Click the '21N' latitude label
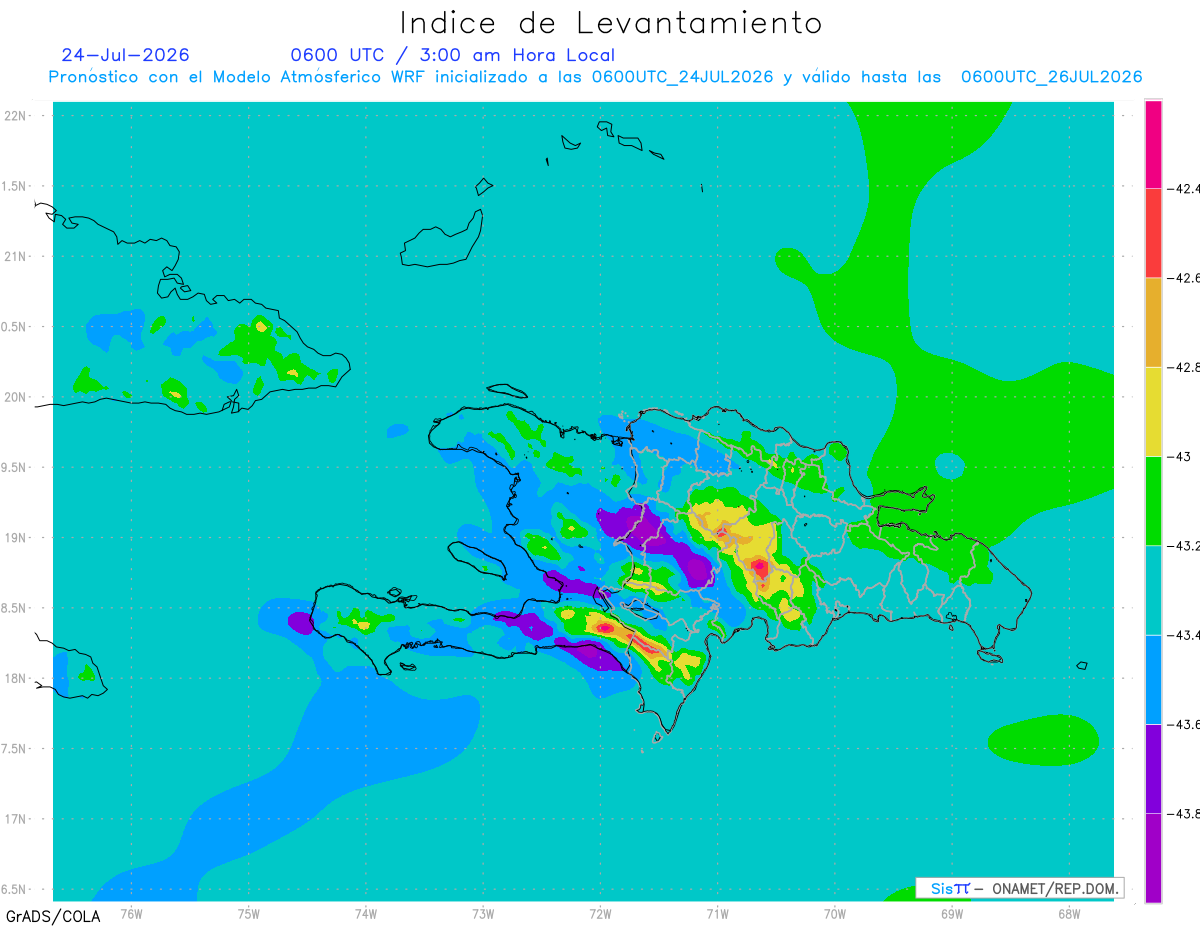 [x=16, y=256]
